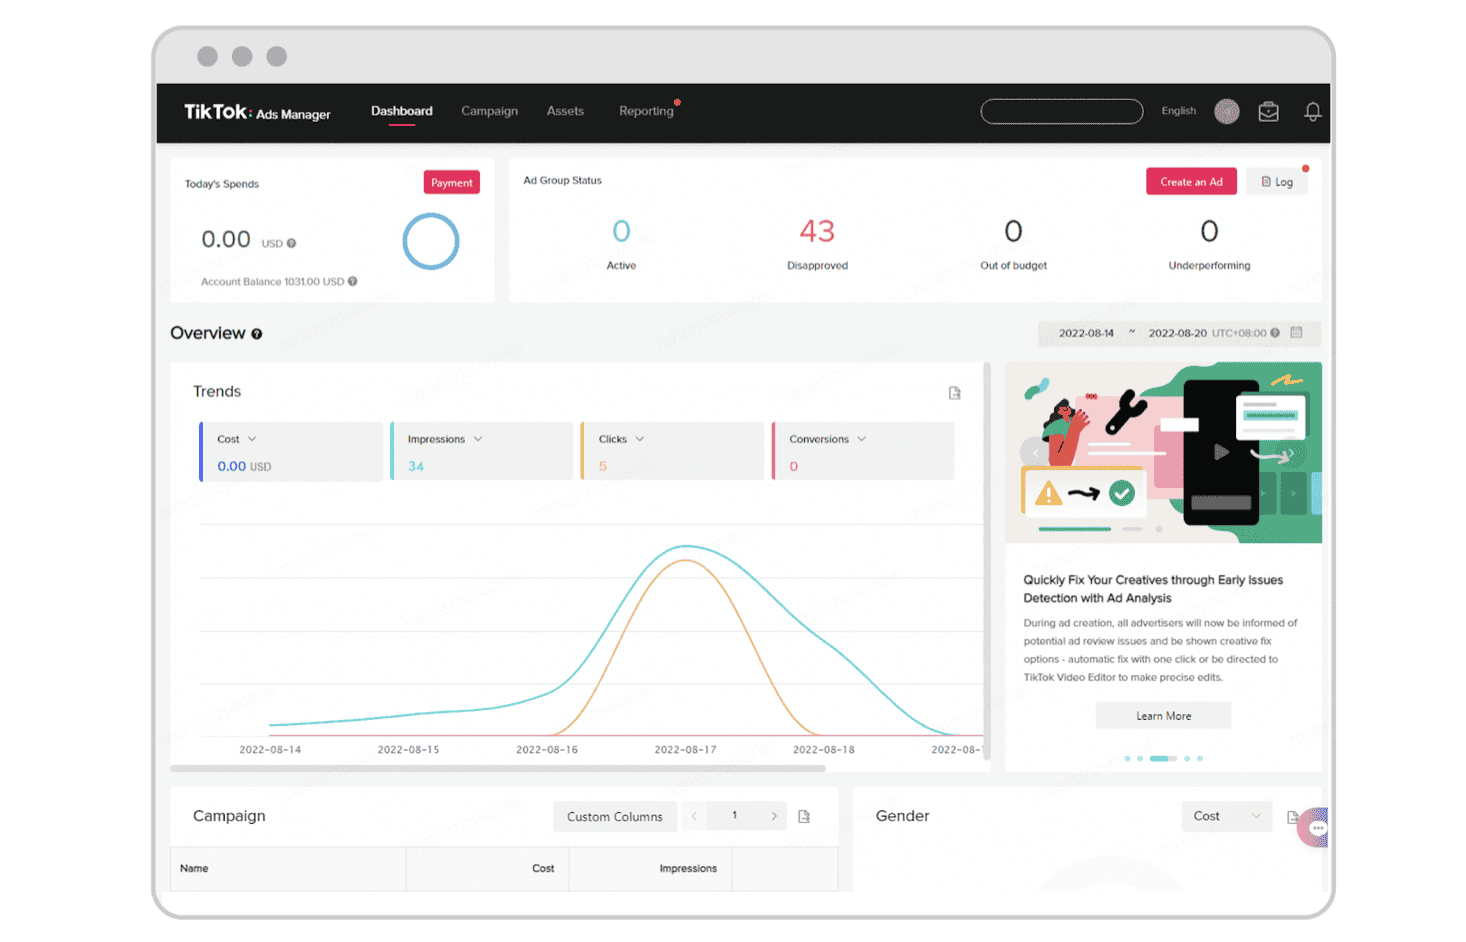Click Learn More on the promo card

[x=1163, y=716]
